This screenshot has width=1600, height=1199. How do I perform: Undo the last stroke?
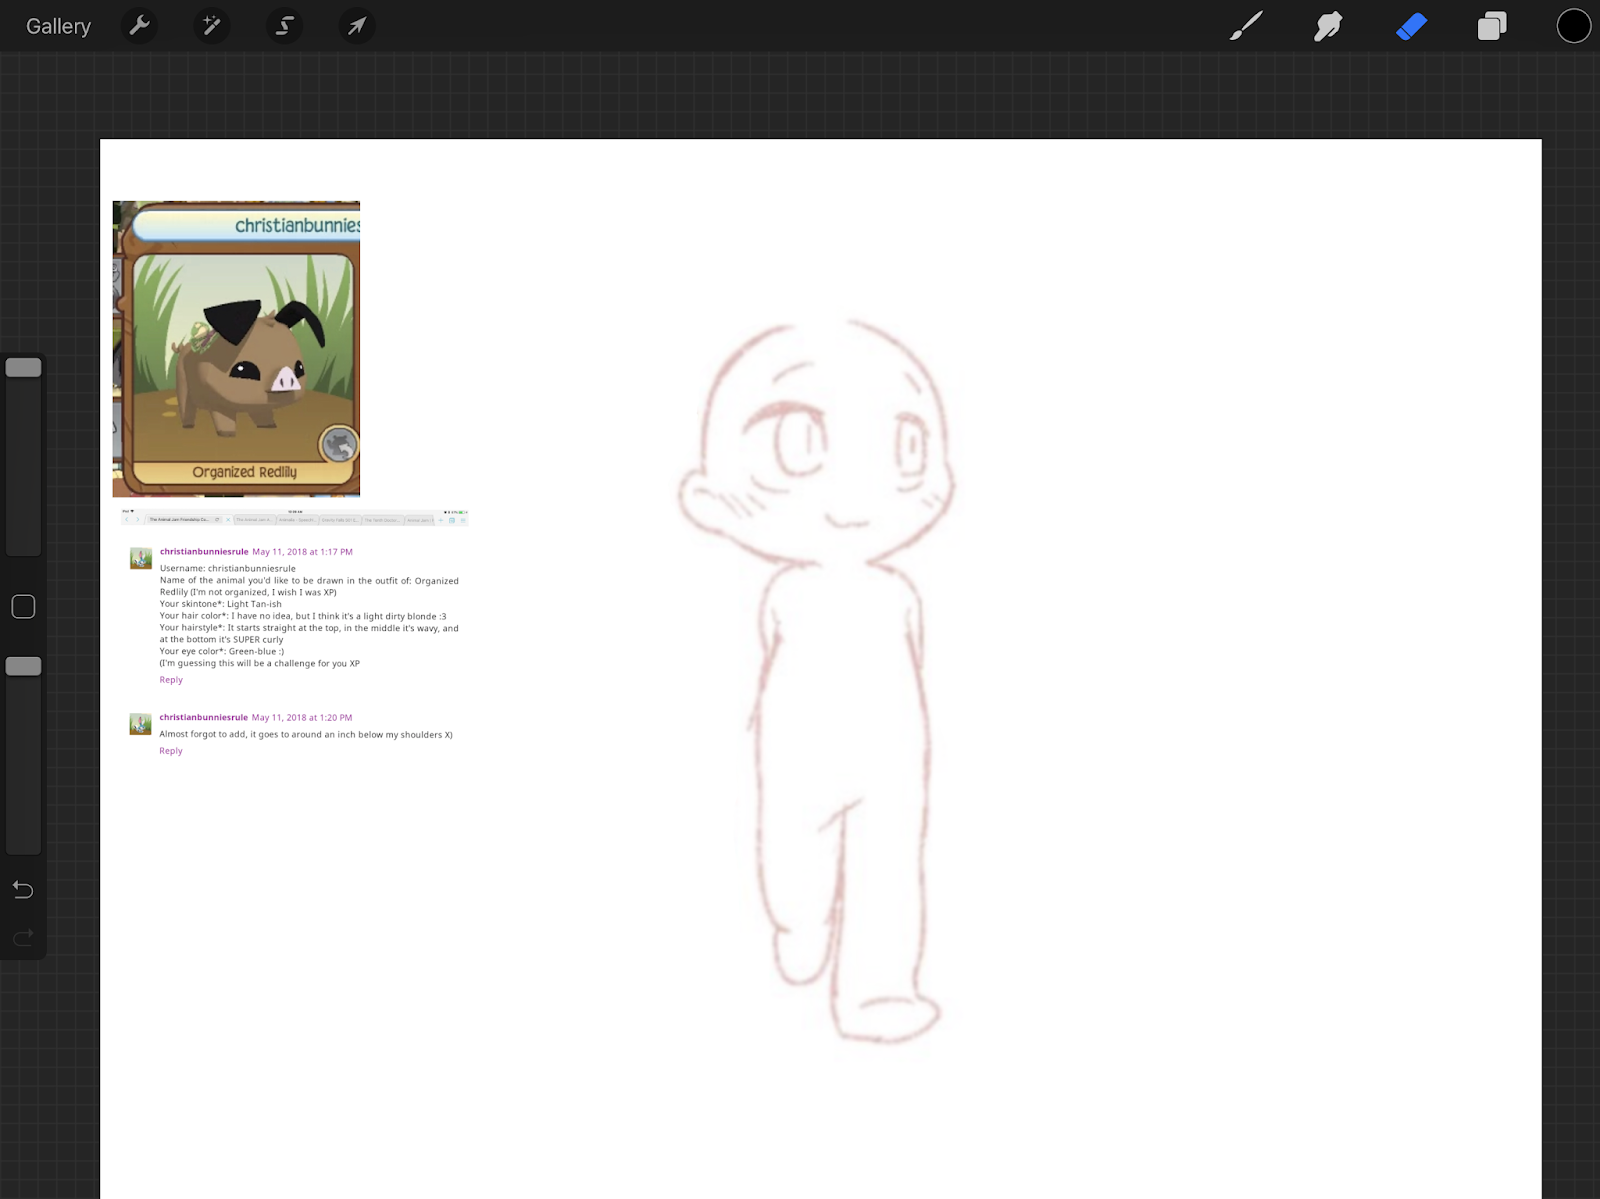23,889
